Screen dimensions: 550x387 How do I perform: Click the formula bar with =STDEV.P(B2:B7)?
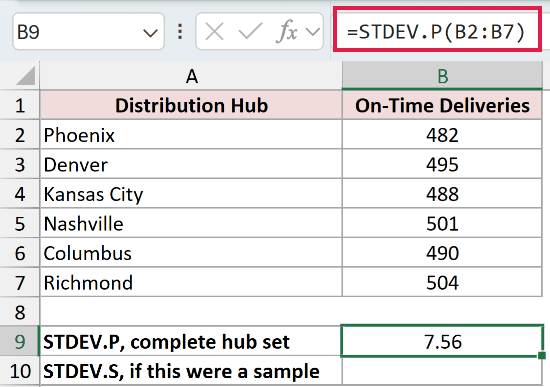coord(437,29)
